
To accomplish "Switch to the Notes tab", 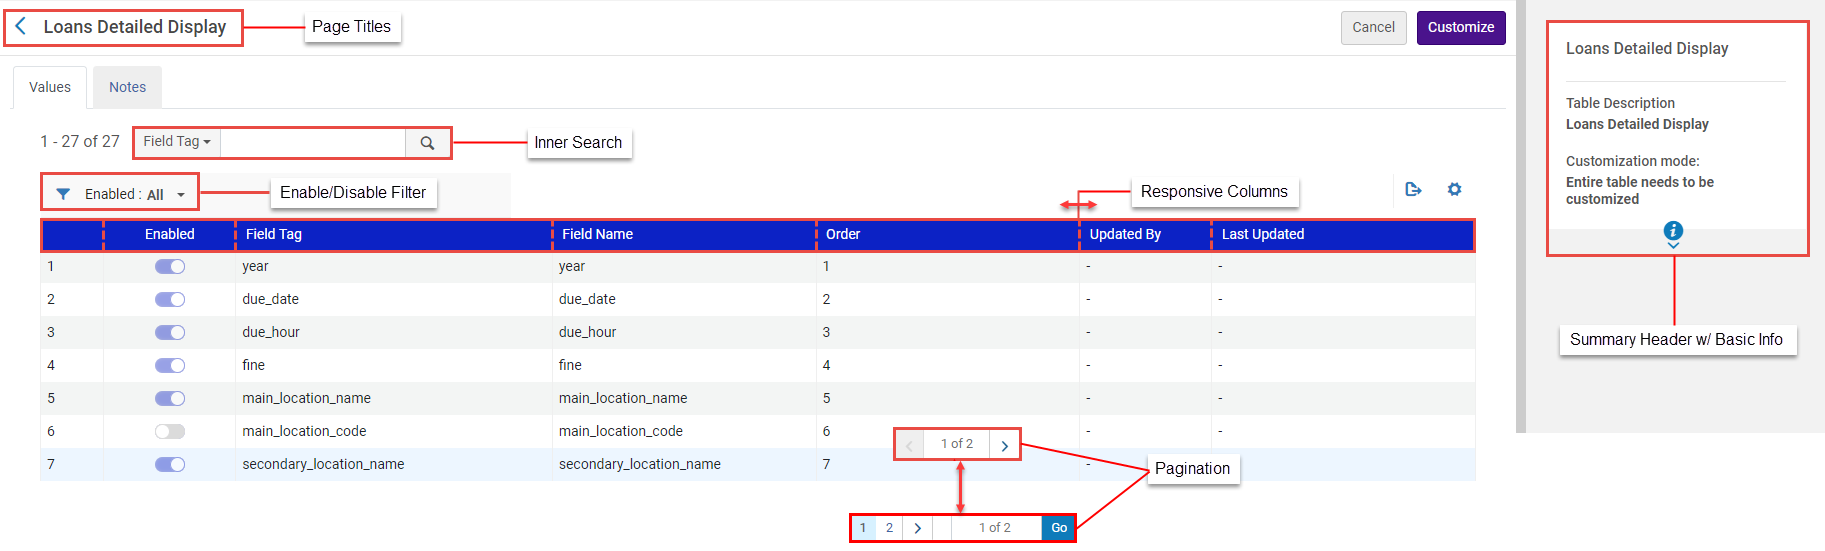I will (x=128, y=87).
